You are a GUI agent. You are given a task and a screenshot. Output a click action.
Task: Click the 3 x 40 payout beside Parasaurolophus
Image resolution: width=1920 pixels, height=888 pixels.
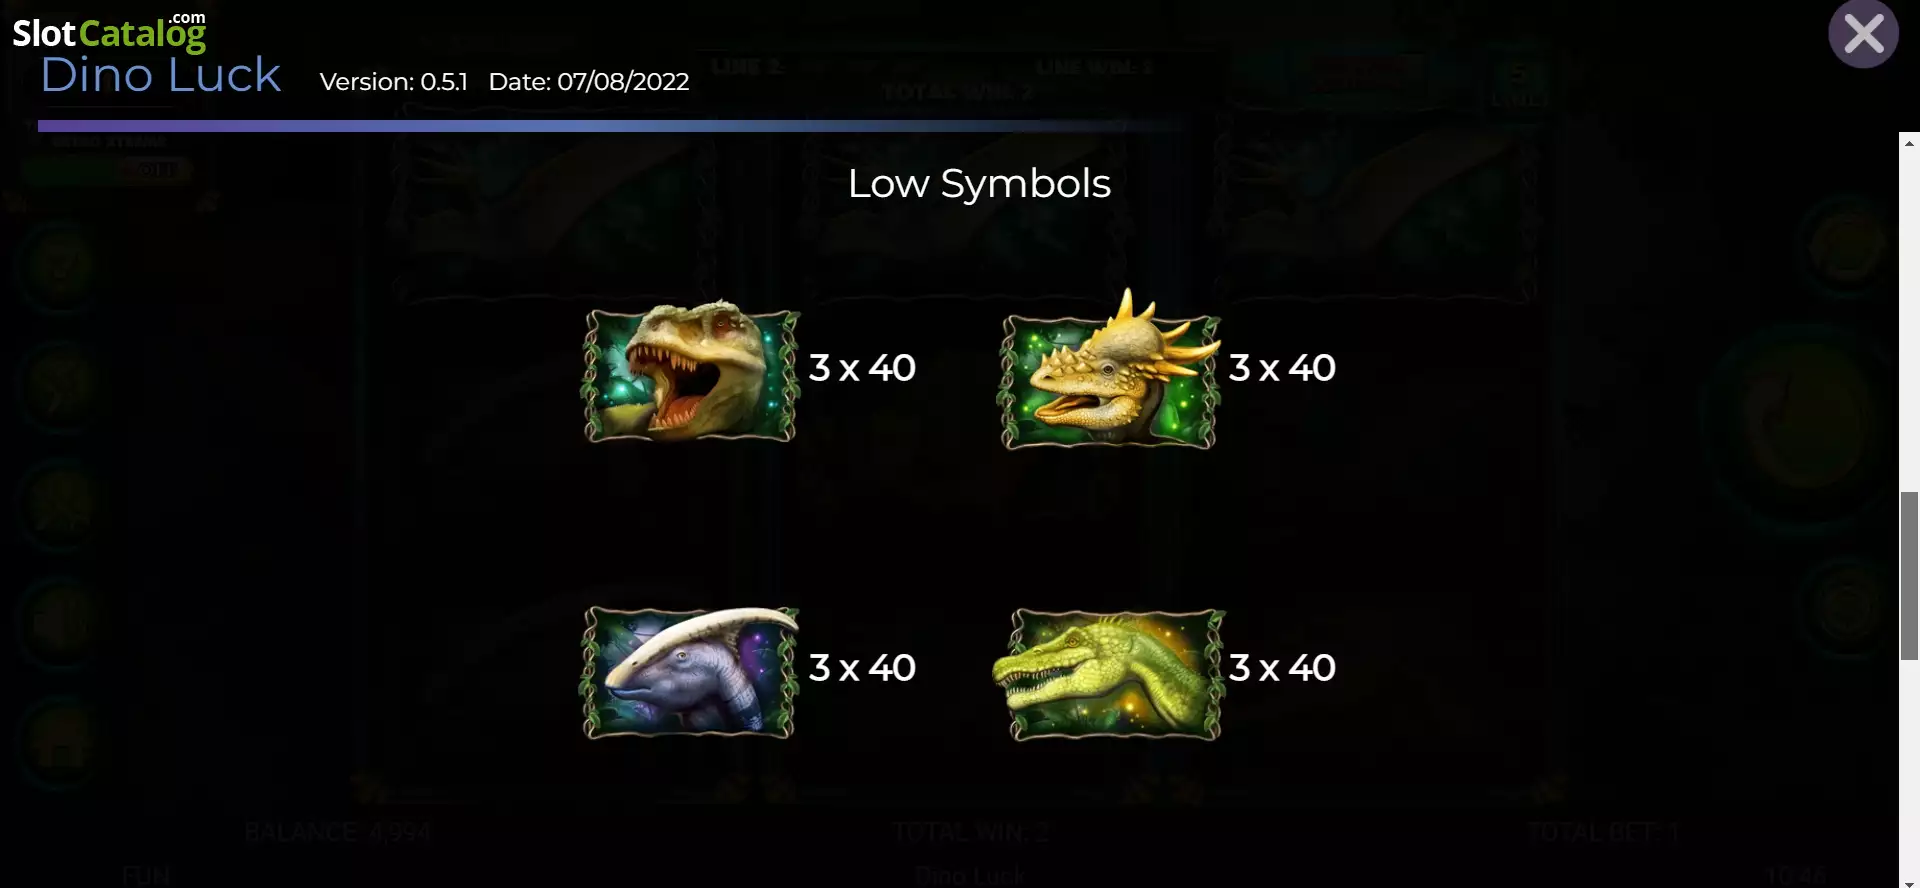[862, 668]
